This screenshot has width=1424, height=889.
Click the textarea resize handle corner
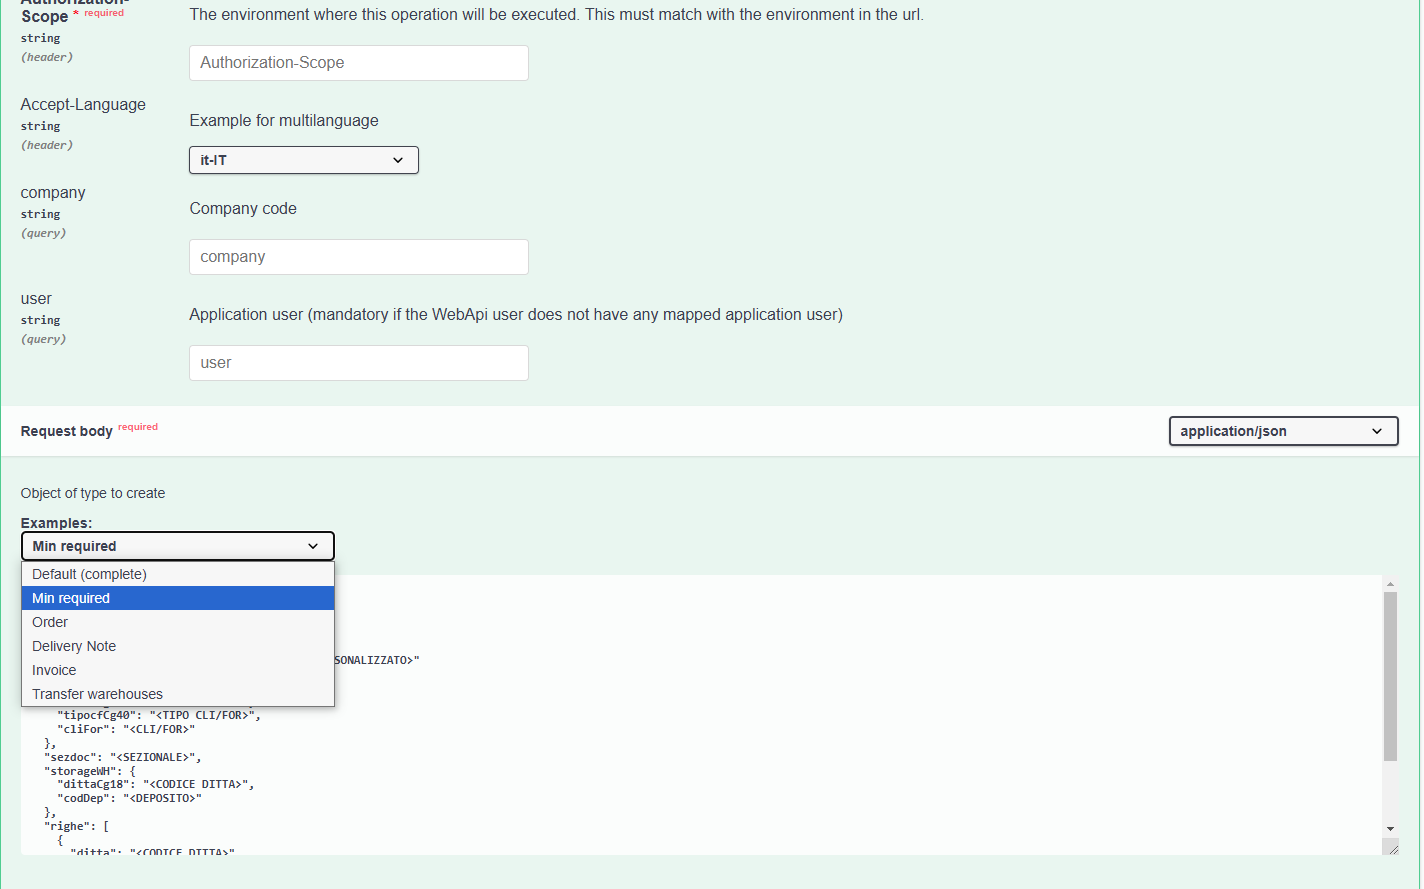1391,847
